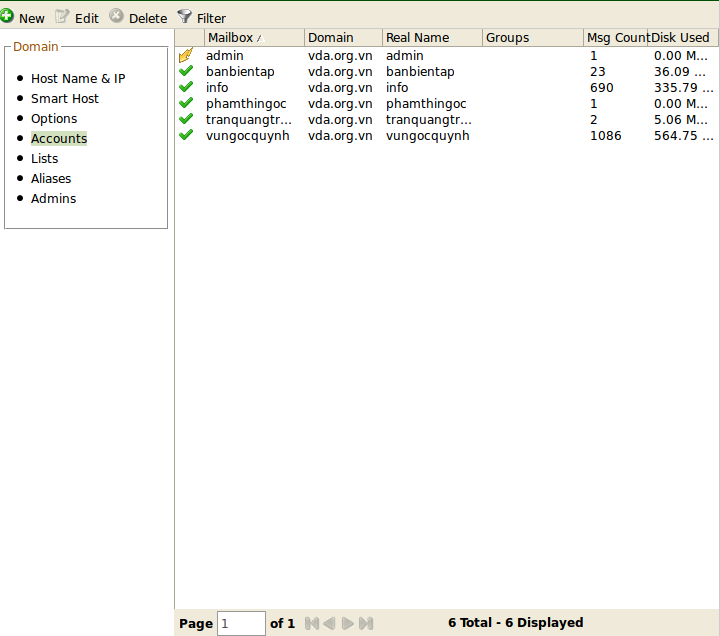The width and height of the screenshot is (720, 636).
Task: Sort by the Mailbox column header
Action: [x=254, y=38]
